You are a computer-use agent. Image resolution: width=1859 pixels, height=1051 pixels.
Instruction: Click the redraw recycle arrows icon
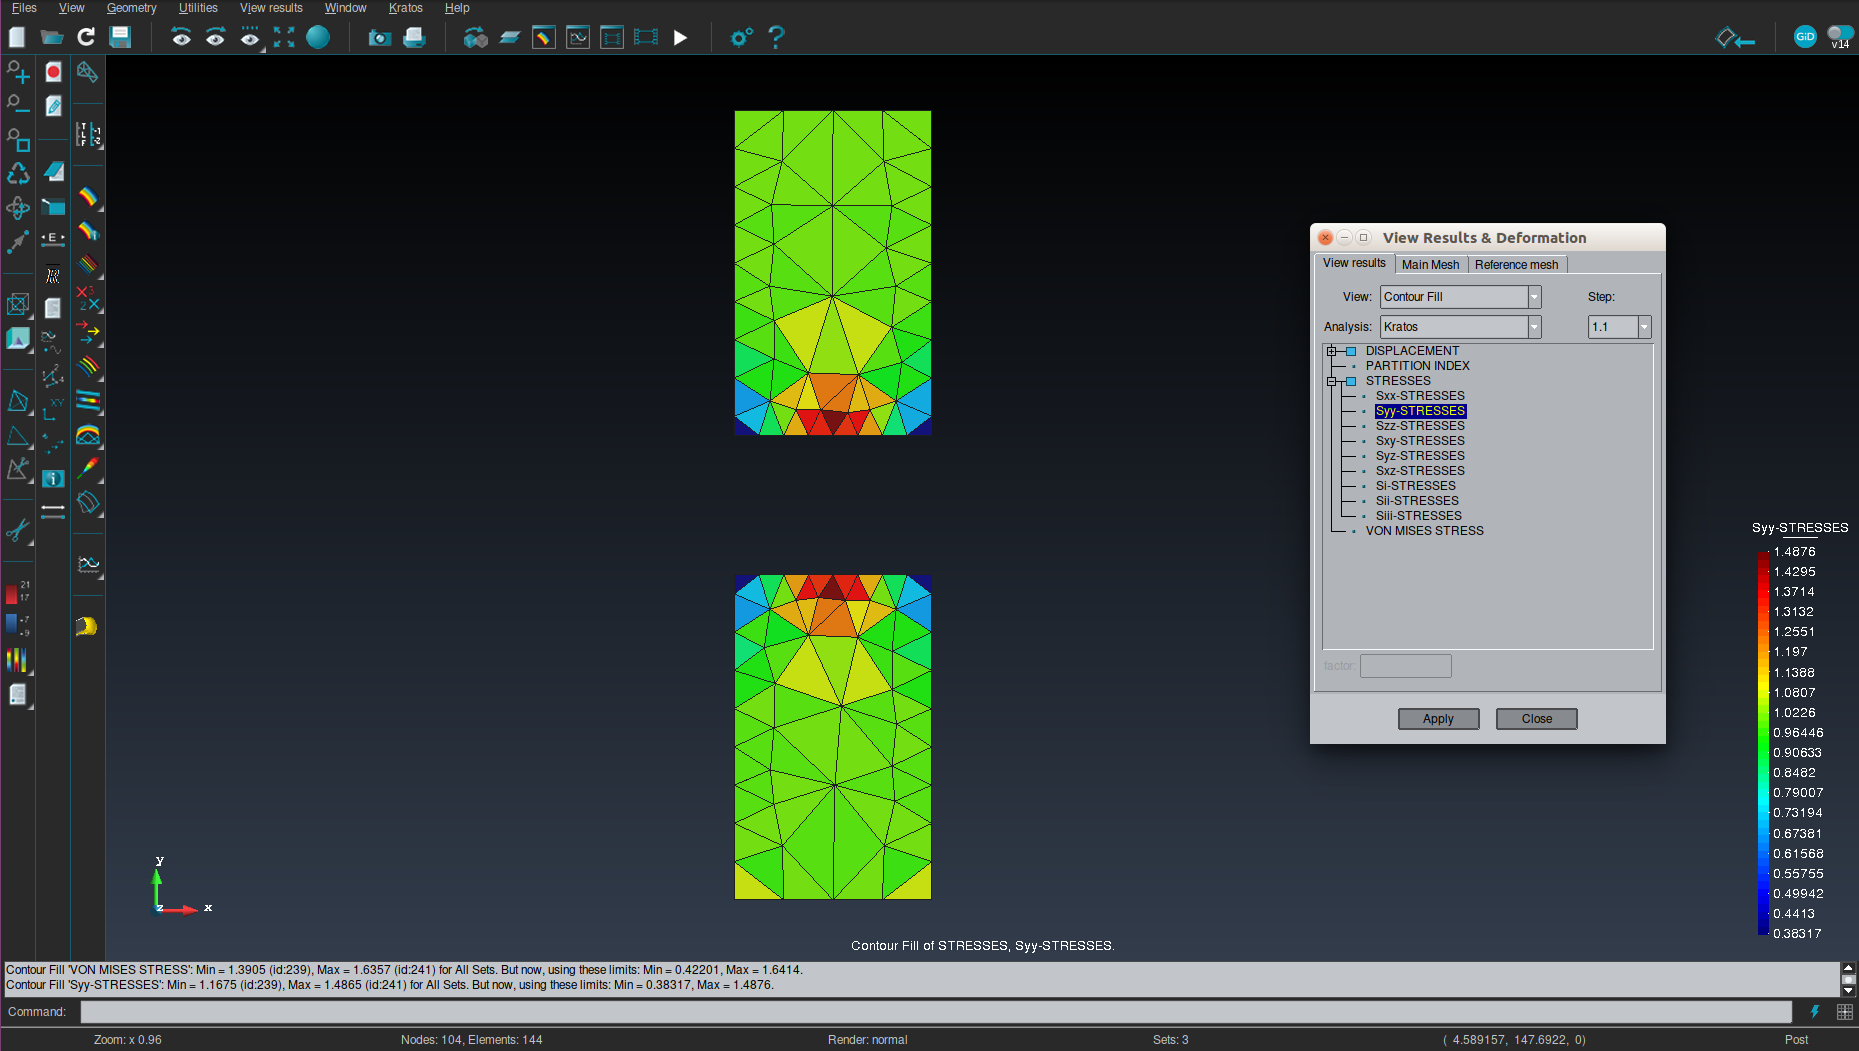pyautogui.click(x=18, y=173)
